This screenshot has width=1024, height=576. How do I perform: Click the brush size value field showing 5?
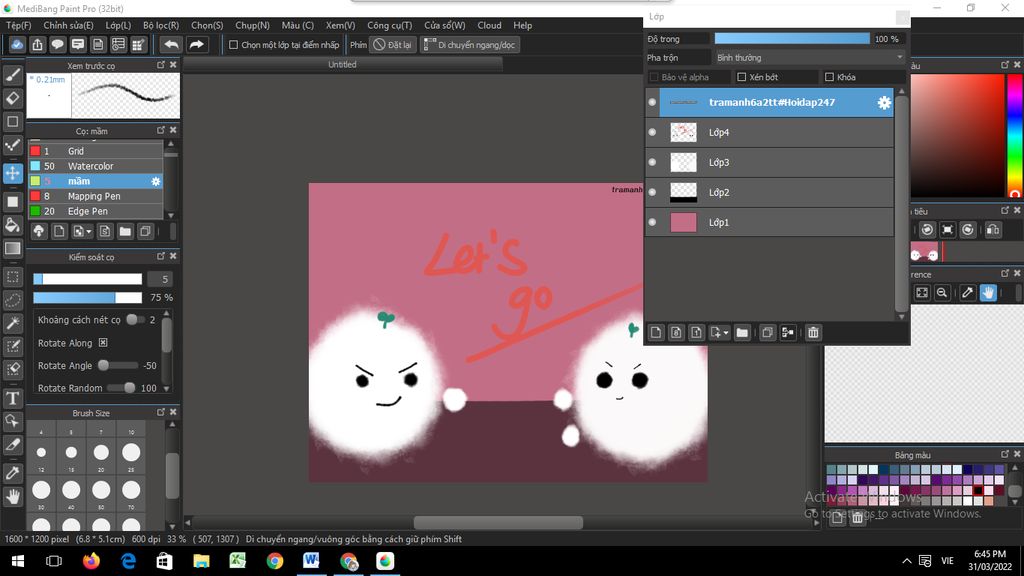click(159, 279)
